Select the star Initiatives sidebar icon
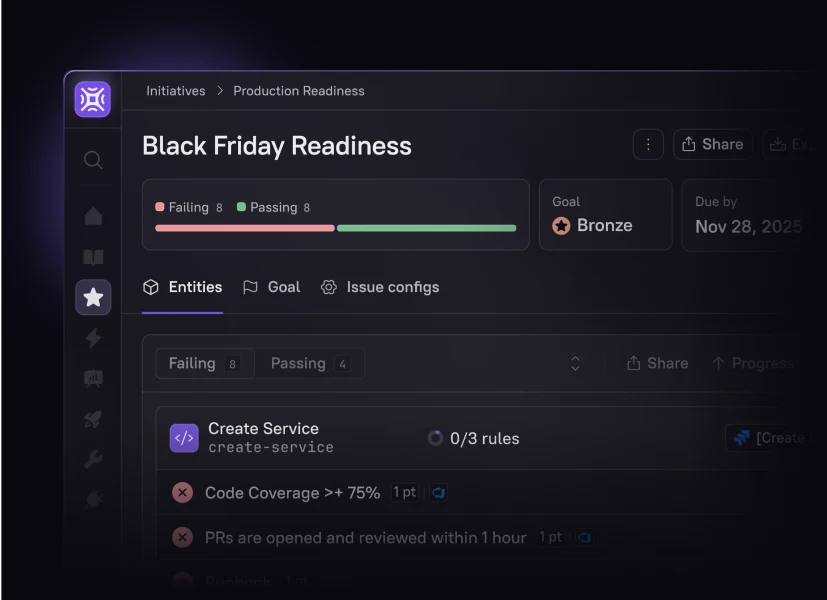Screen dimensions: 827x600 click(x=93, y=297)
